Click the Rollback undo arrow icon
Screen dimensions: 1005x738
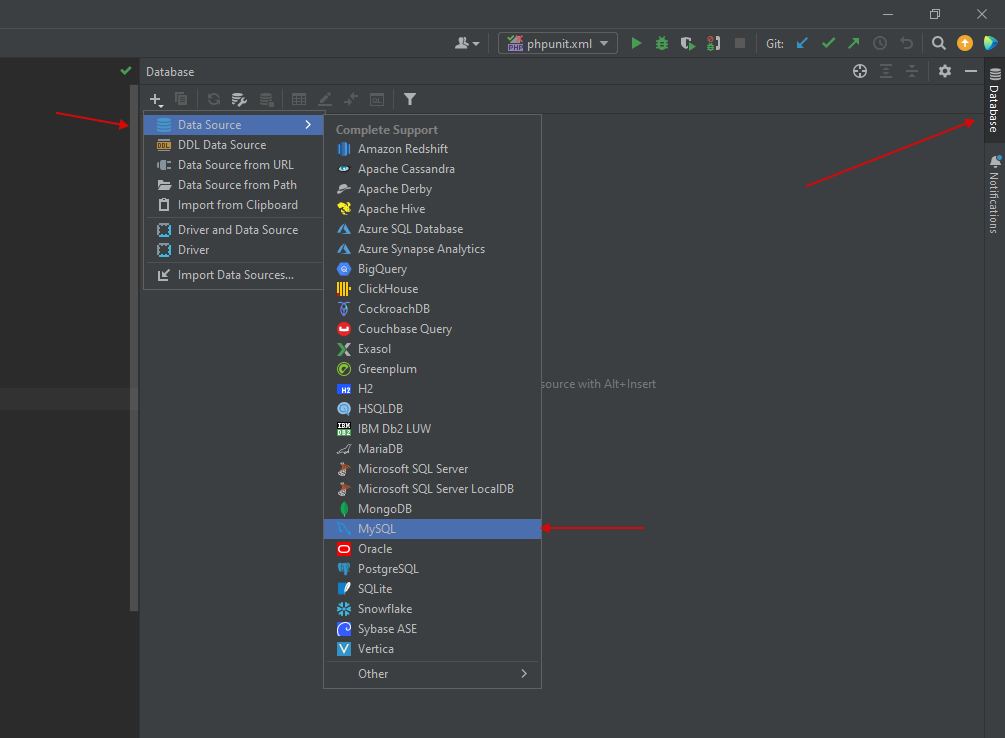pos(906,43)
